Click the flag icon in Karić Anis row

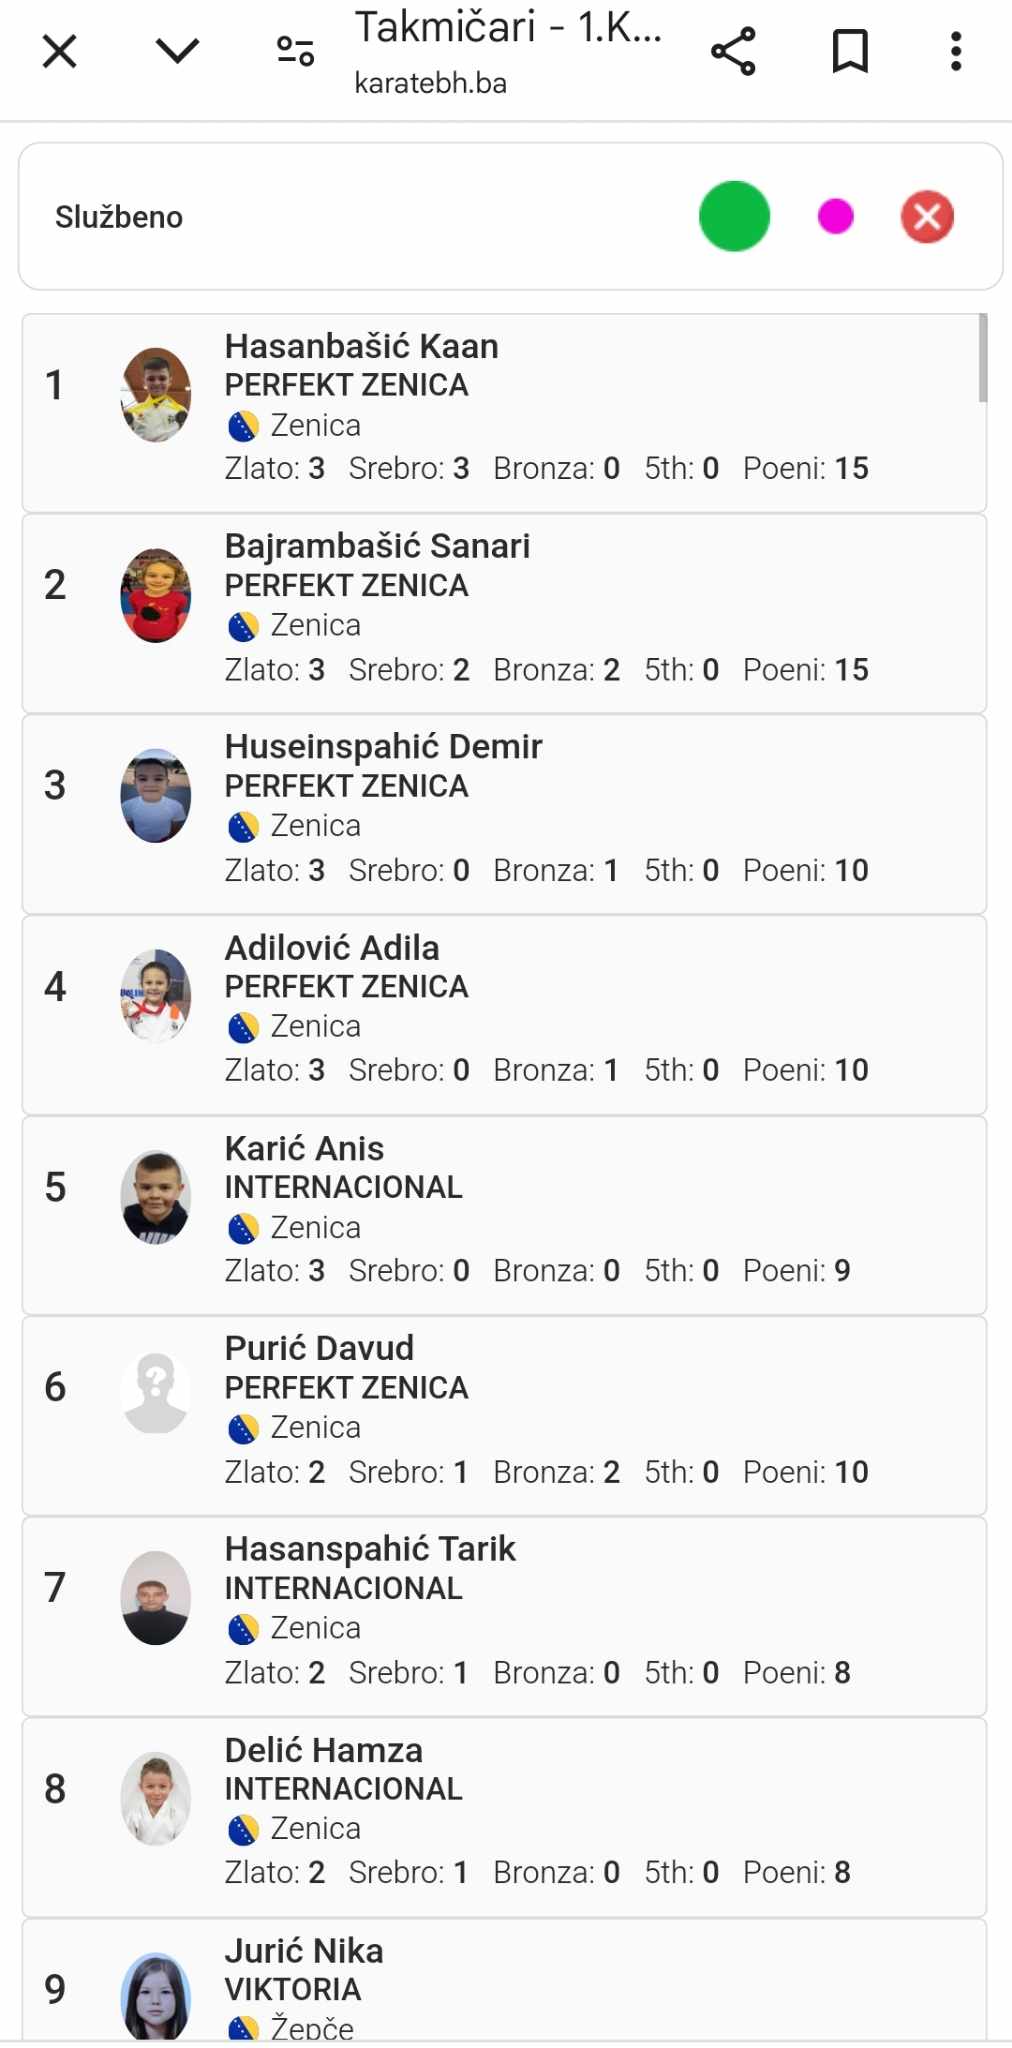click(243, 1228)
